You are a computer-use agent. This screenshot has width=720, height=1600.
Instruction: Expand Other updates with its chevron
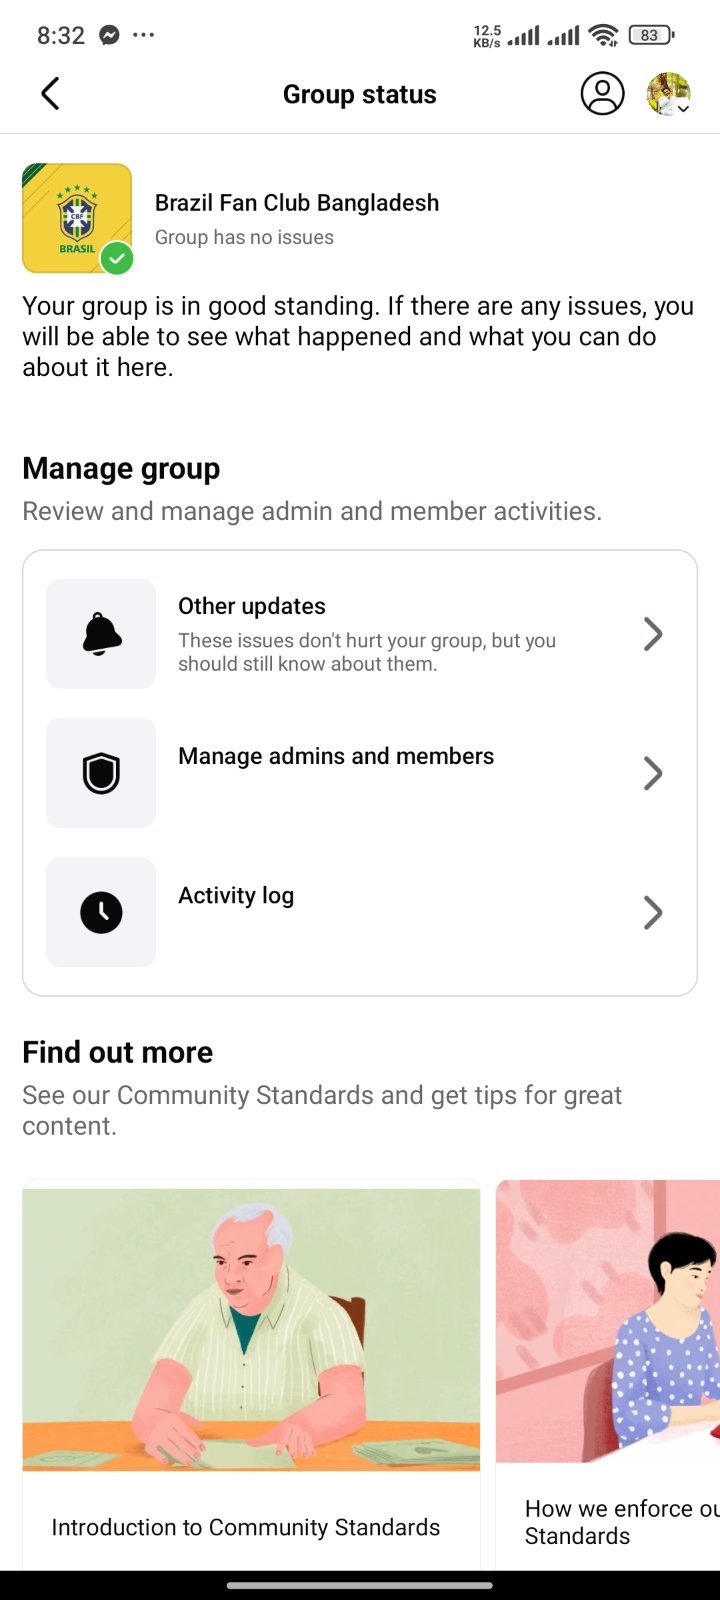pyautogui.click(x=653, y=634)
